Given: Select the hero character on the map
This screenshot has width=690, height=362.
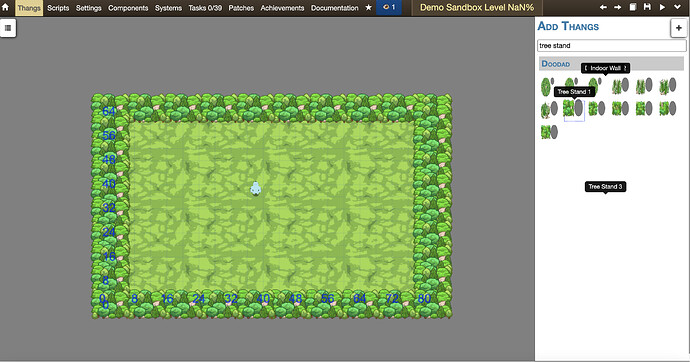Looking at the screenshot, I should pos(256,188).
